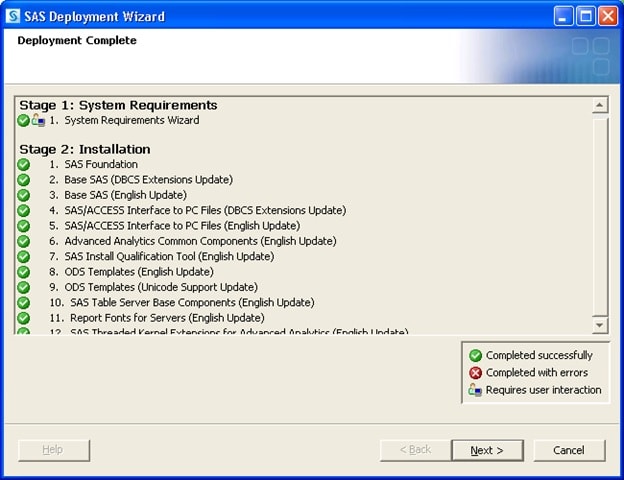Click the Stage 2: Installation heading

[x=85, y=149]
